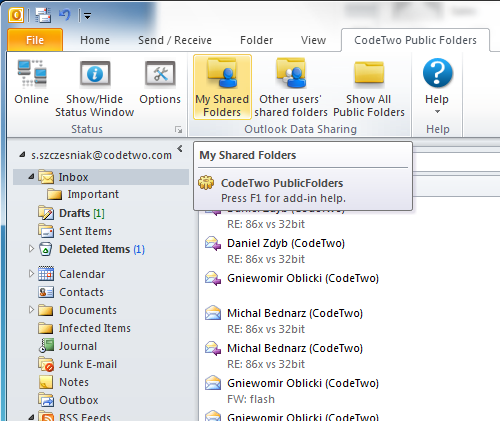Select the account s.szczesniak@codetwo.com
500x421 pixels.
tap(101, 155)
